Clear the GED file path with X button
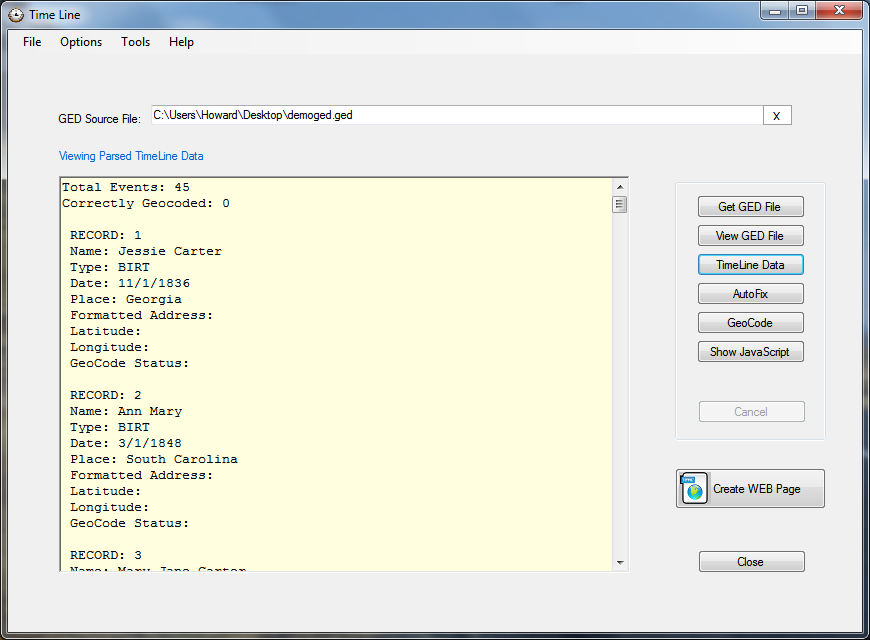 pyautogui.click(x=777, y=114)
